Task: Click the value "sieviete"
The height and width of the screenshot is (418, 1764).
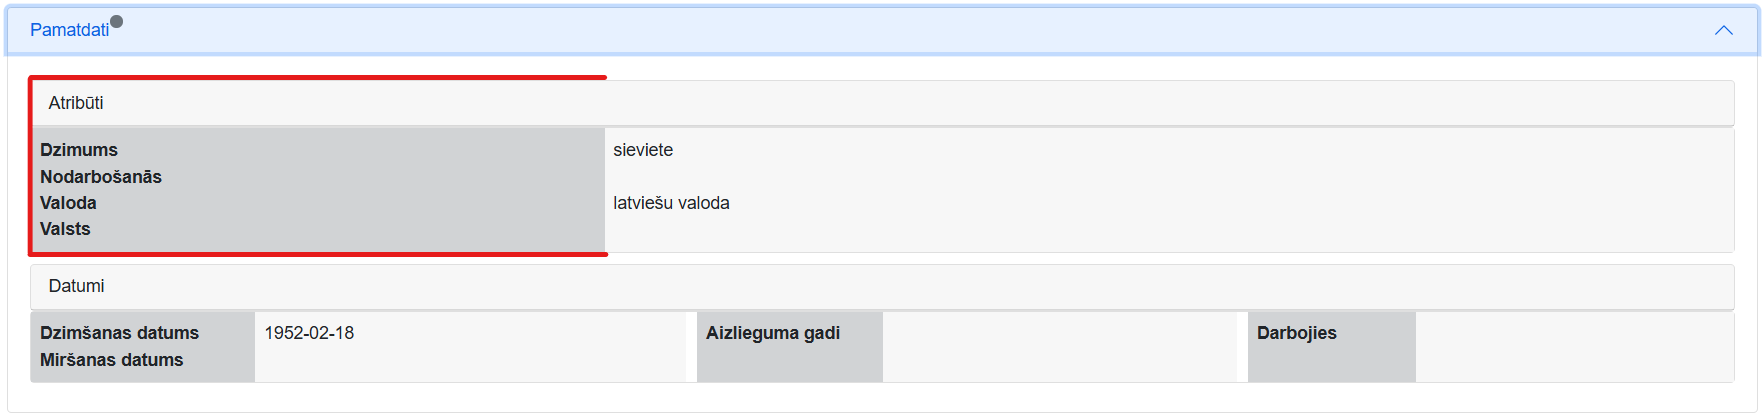Action: (x=643, y=150)
